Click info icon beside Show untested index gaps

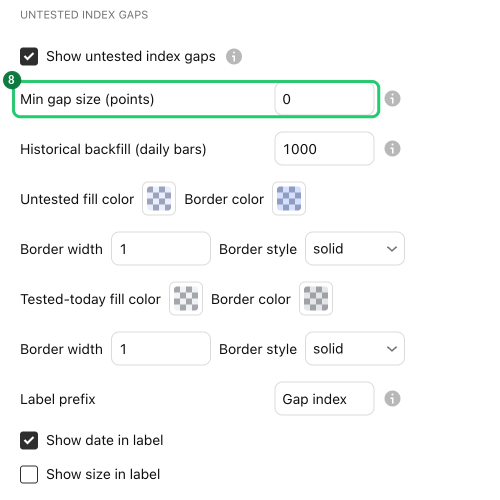234,56
